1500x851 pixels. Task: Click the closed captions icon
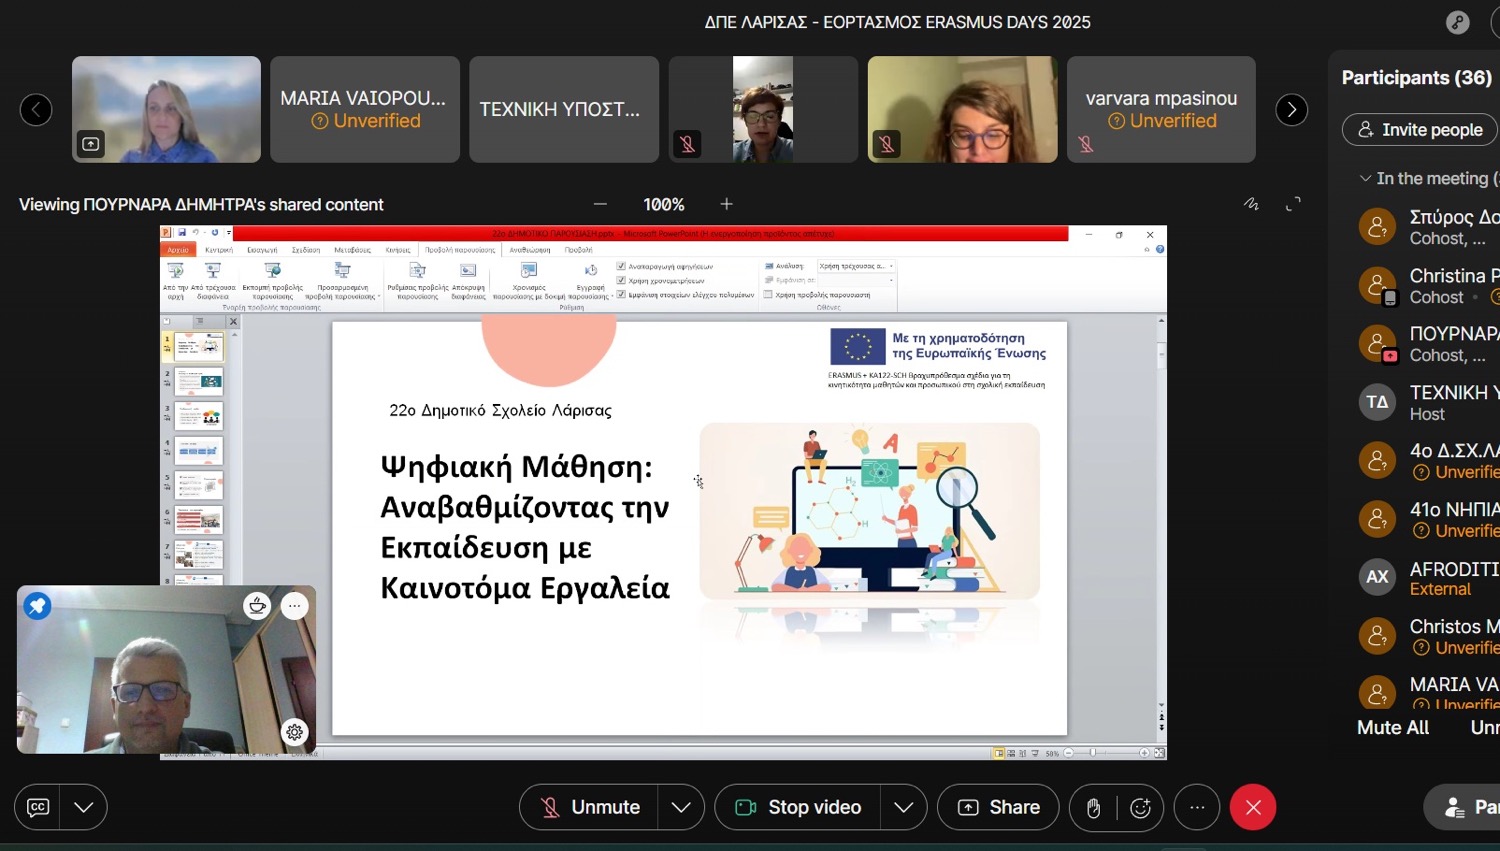(x=38, y=807)
